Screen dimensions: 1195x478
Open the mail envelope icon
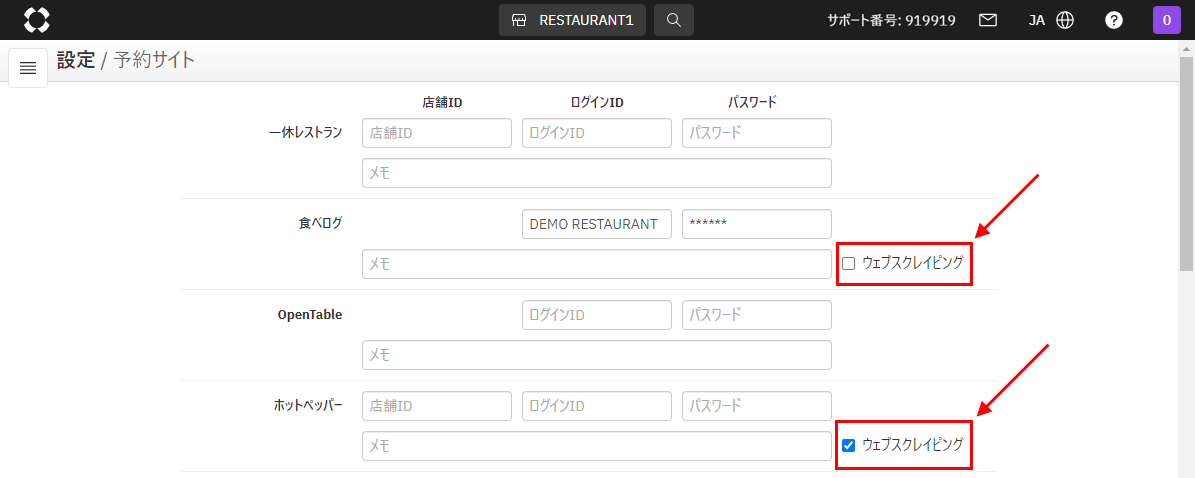(x=988, y=20)
